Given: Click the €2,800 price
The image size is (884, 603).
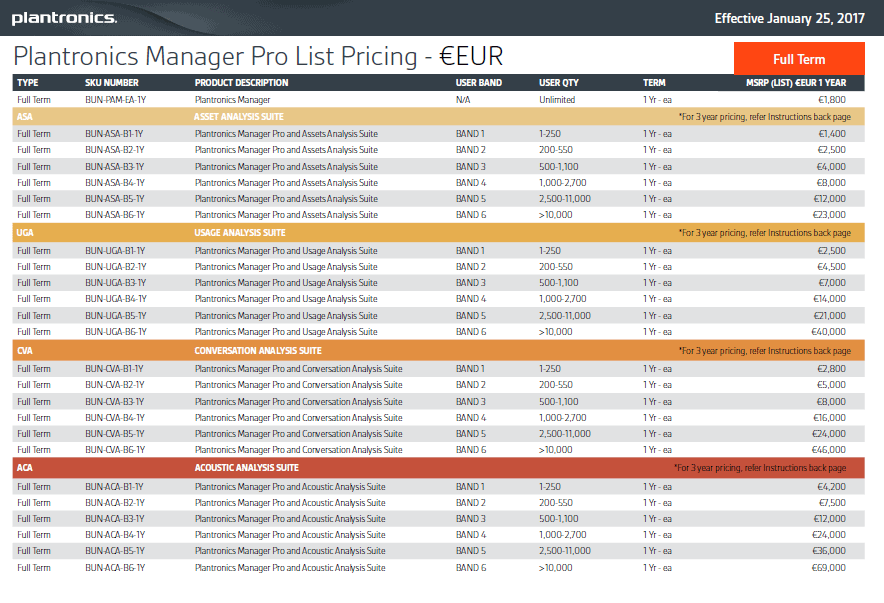Looking at the screenshot, I should 832,369.
